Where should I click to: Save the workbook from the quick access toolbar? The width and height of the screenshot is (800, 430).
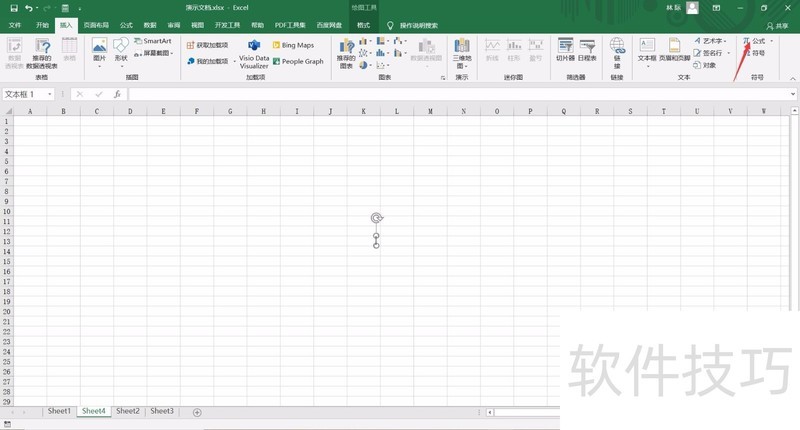point(14,8)
